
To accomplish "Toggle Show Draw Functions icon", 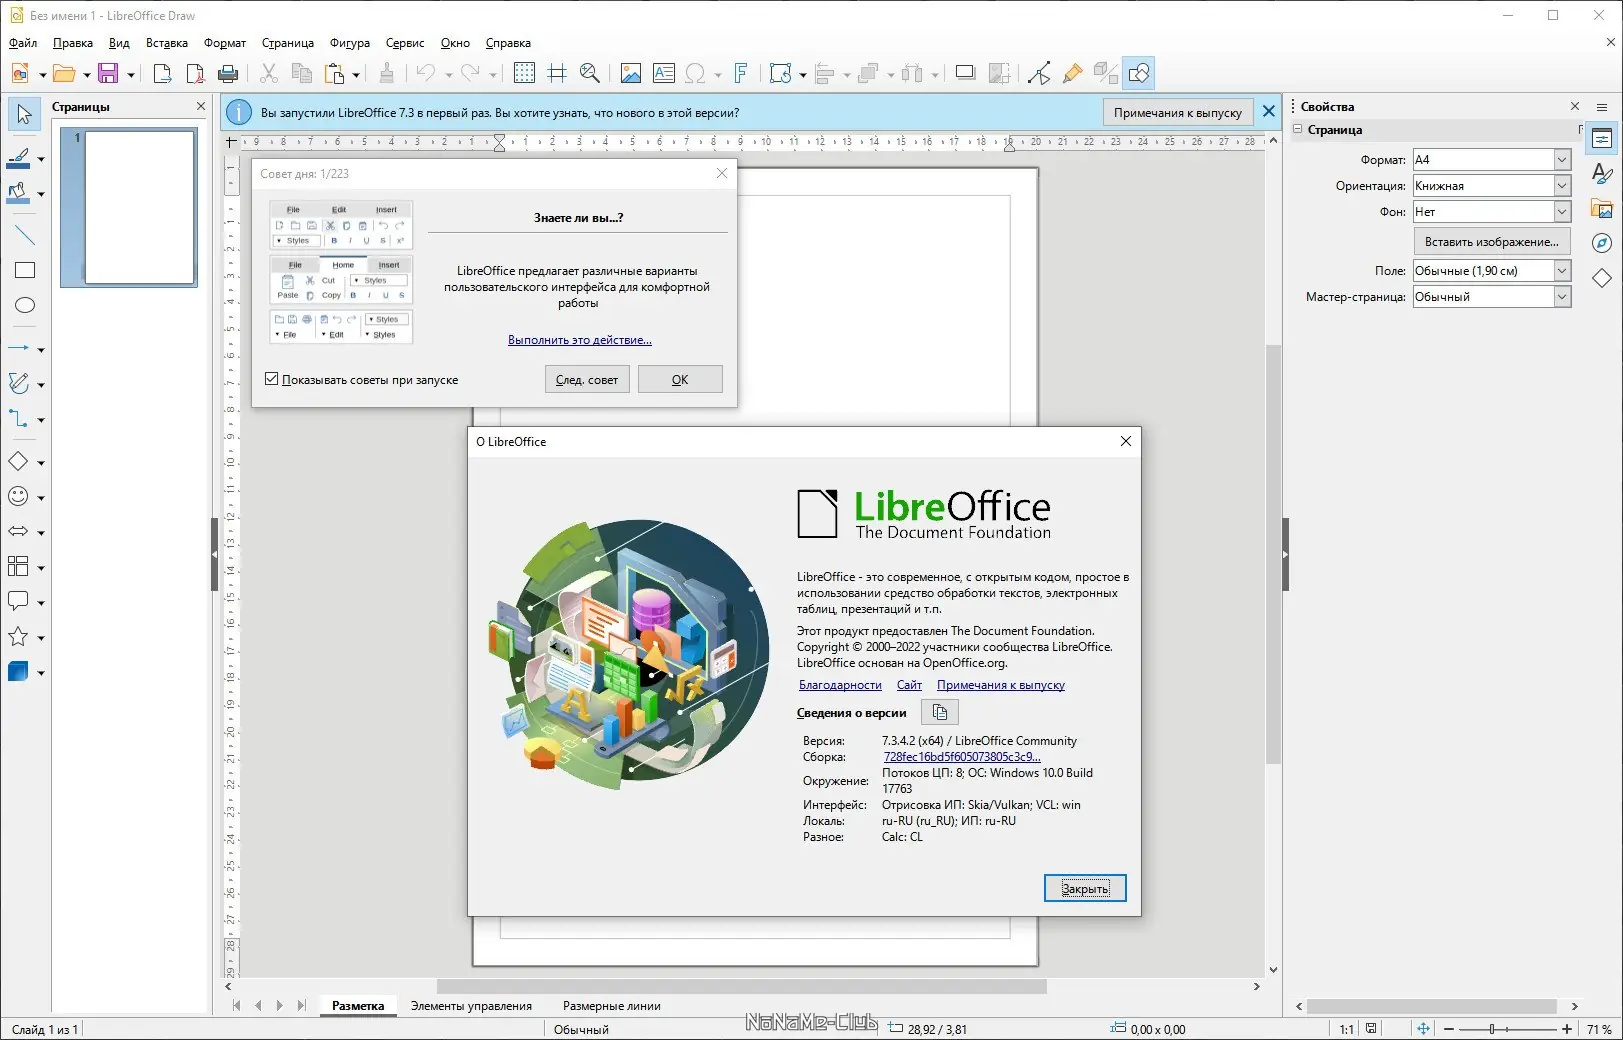I will point(1139,73).
